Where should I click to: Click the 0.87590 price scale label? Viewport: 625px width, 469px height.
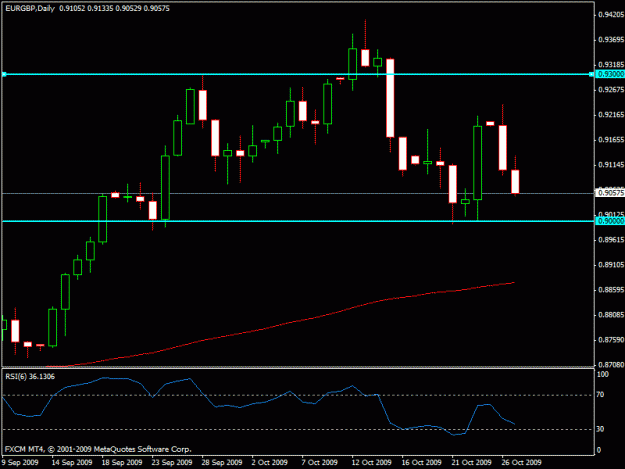click(611, 340)
